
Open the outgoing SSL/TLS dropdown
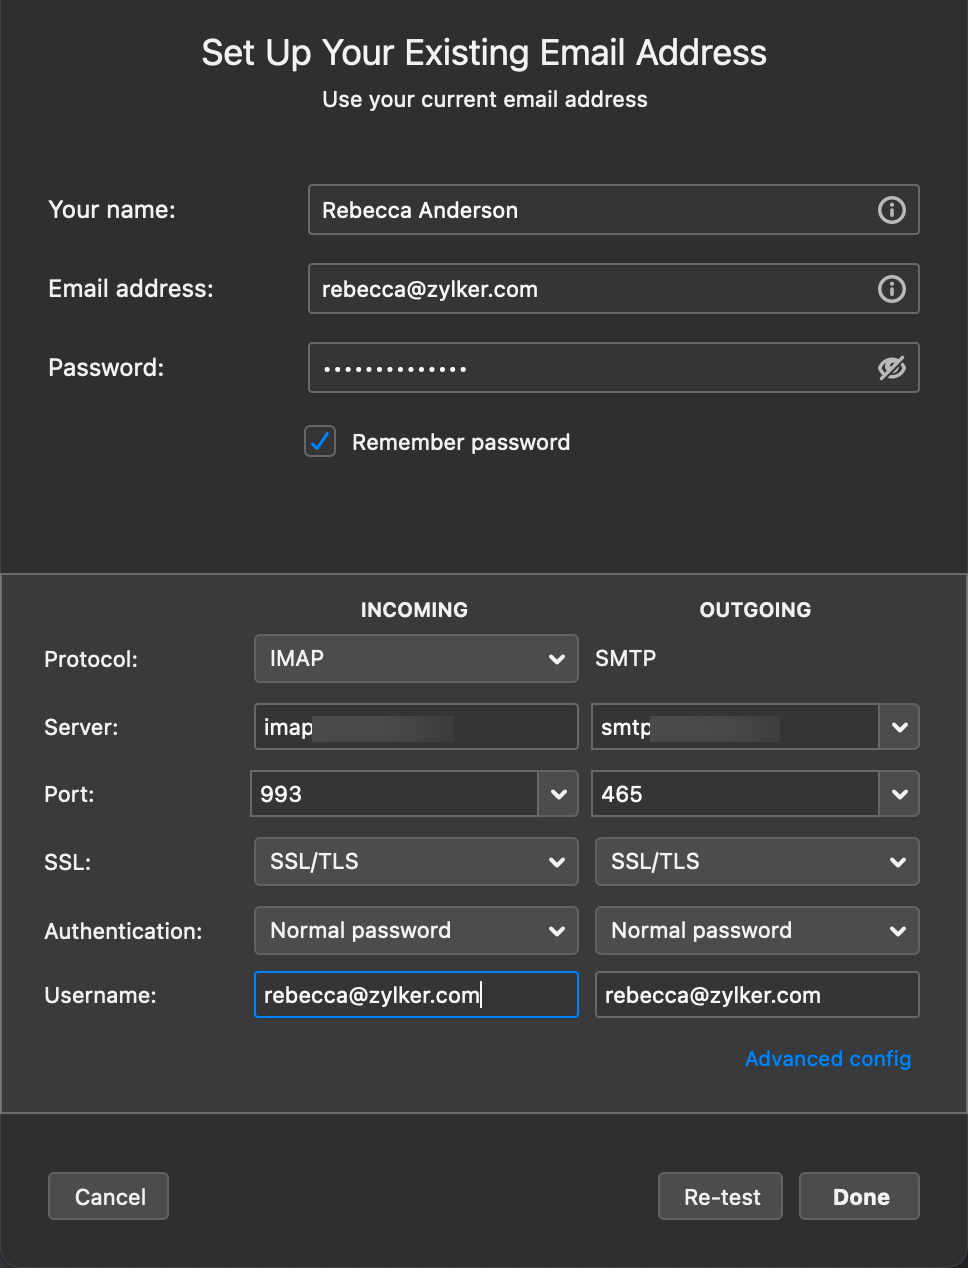click(x=757, y=862)
